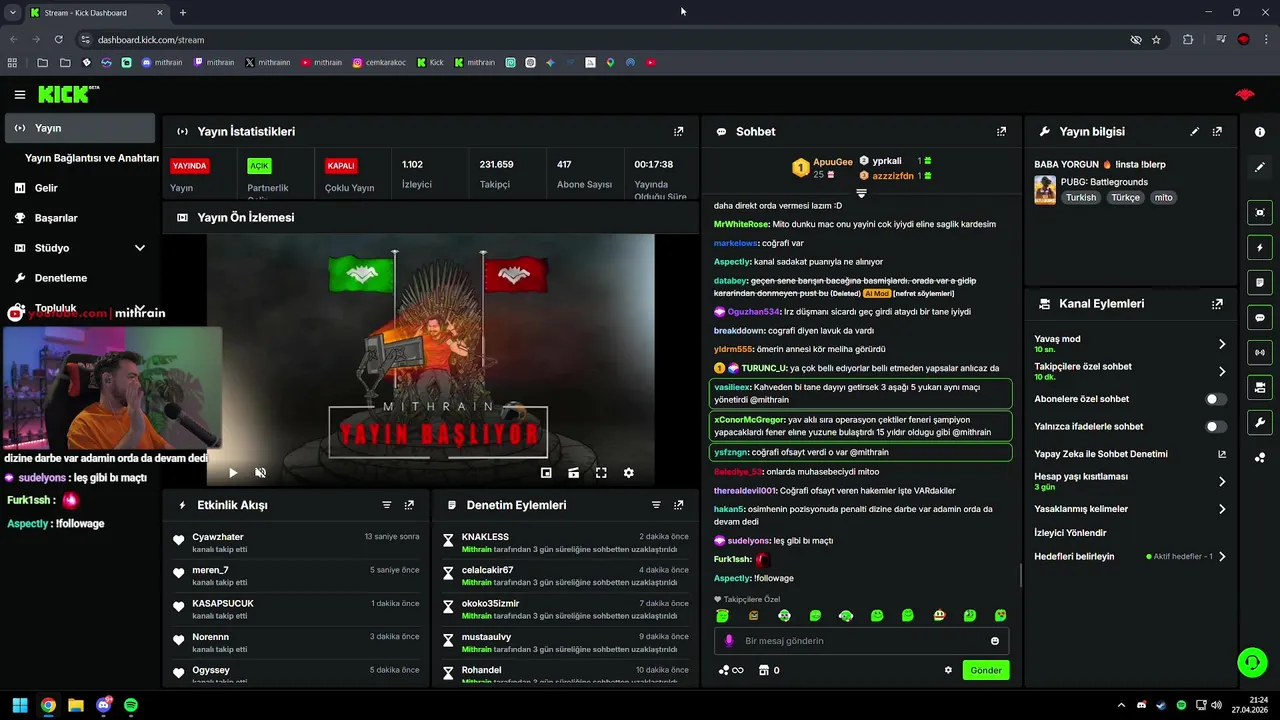The width and height of the screenshot is (1280, 720).
Task: Click the pencil icon in right sidebar
Action: pyautogui.click(x=1260, y=167)
